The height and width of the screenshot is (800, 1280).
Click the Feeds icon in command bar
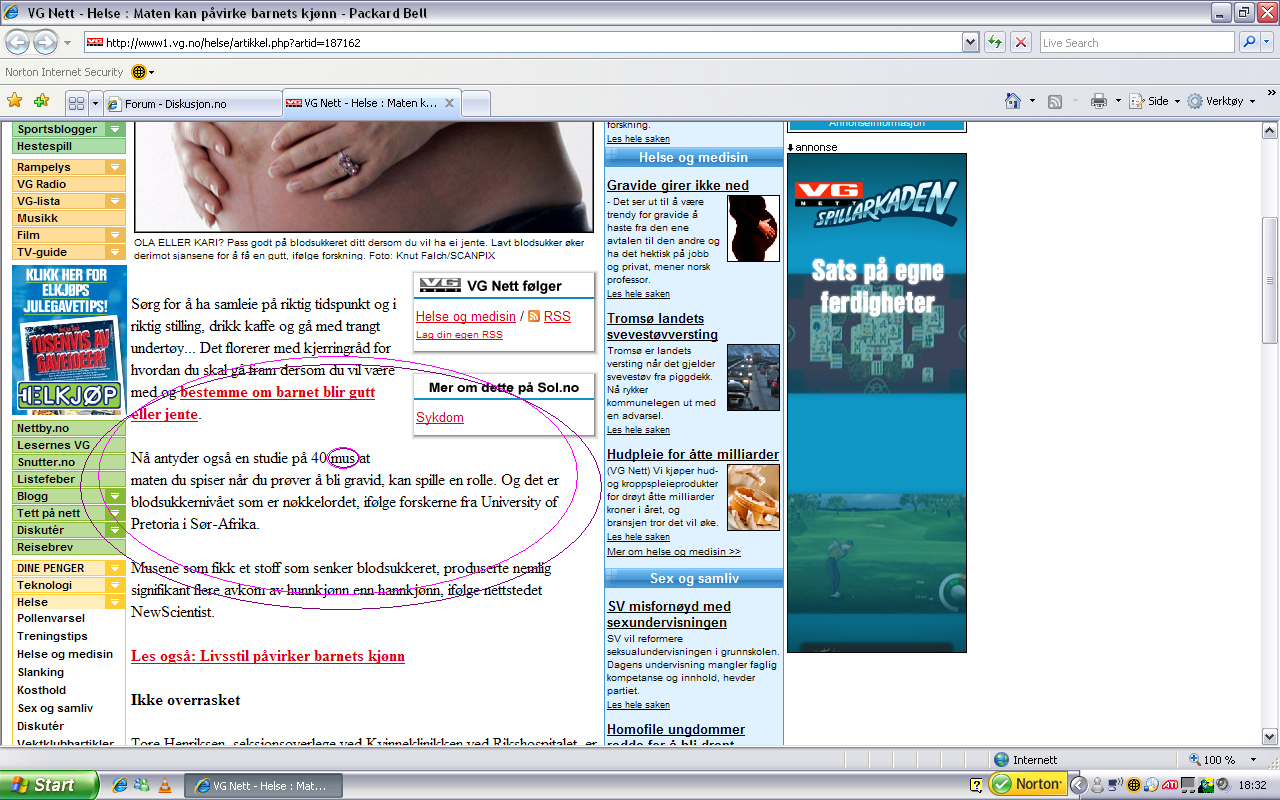click(1054, 101)
